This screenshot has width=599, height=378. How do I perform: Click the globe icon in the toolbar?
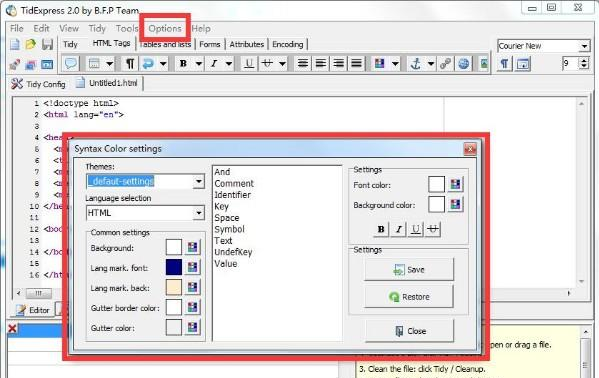[x=463, y=63]
